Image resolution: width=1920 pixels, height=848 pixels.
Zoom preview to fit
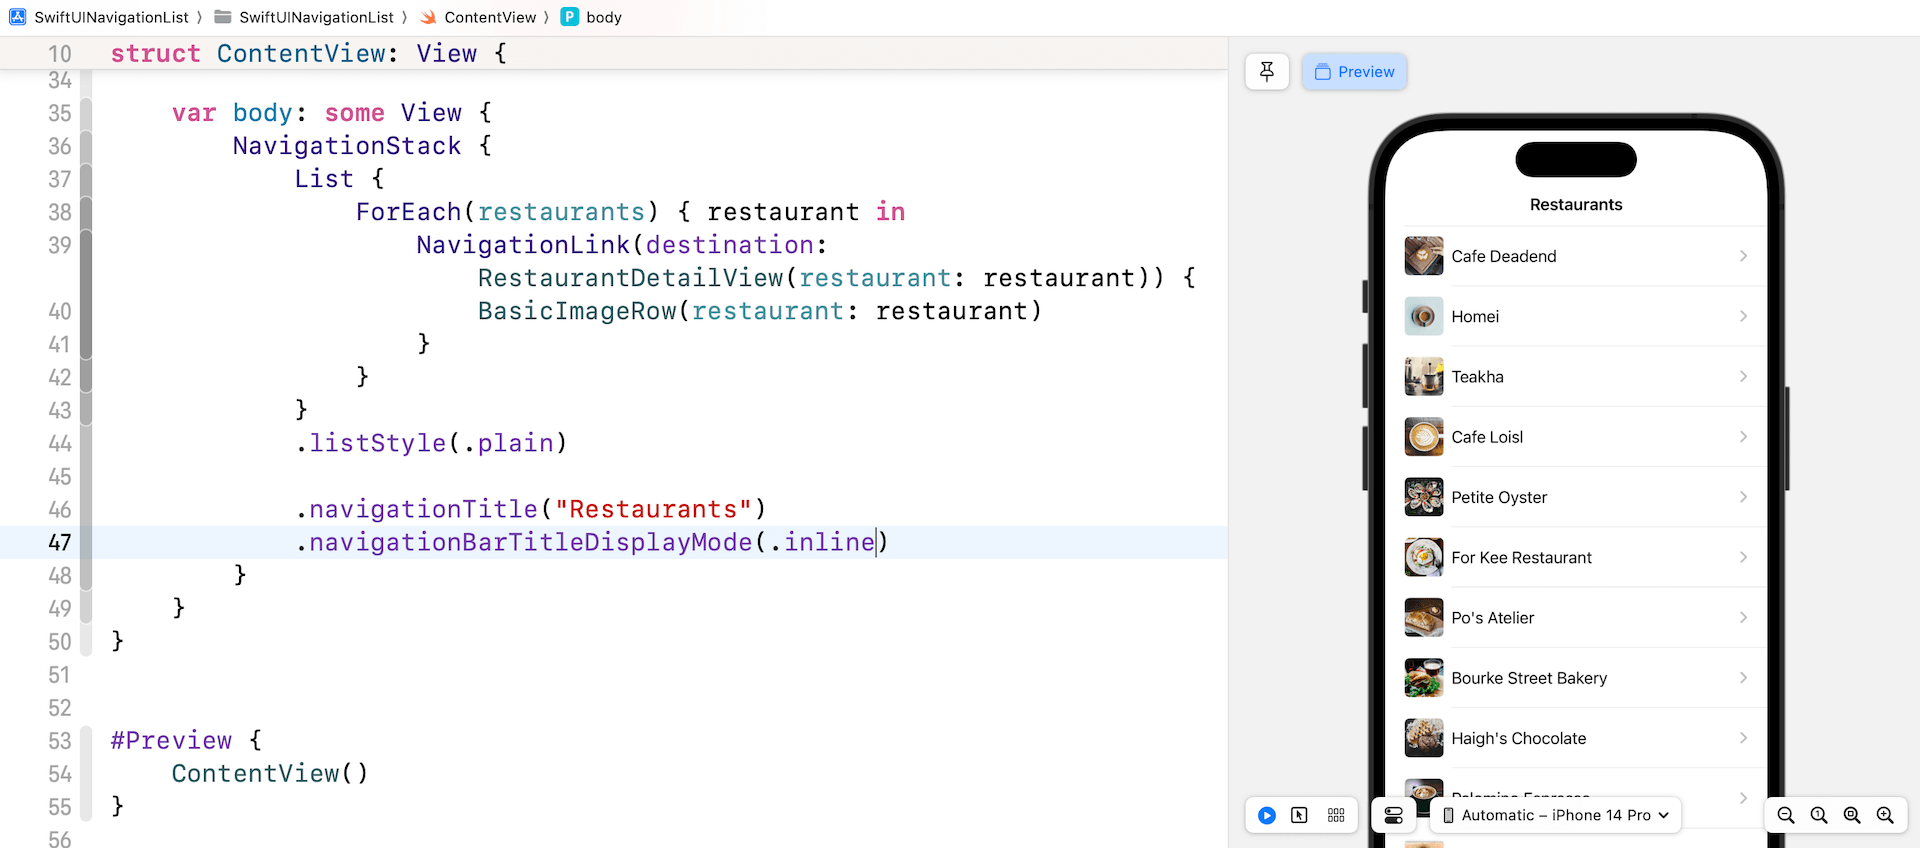coord(1852,815)
